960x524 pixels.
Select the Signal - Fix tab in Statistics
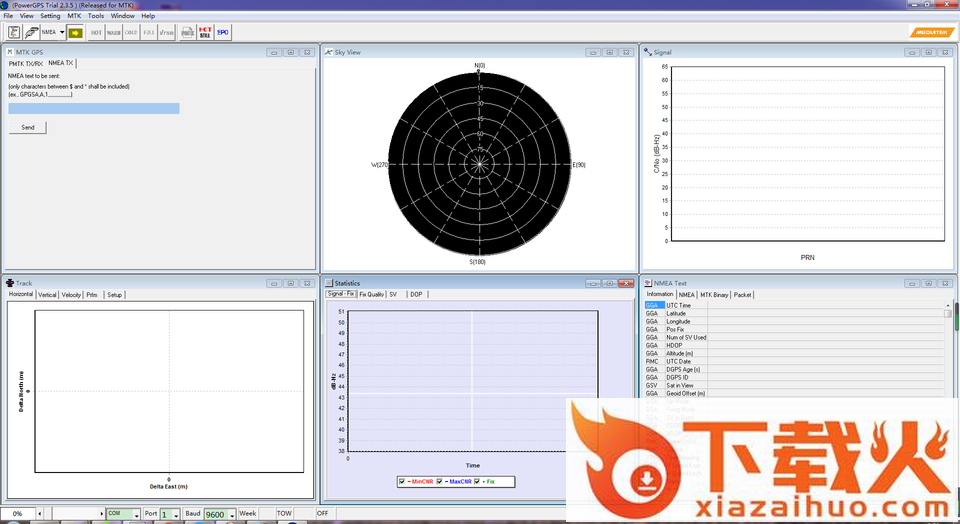(341, 294)
